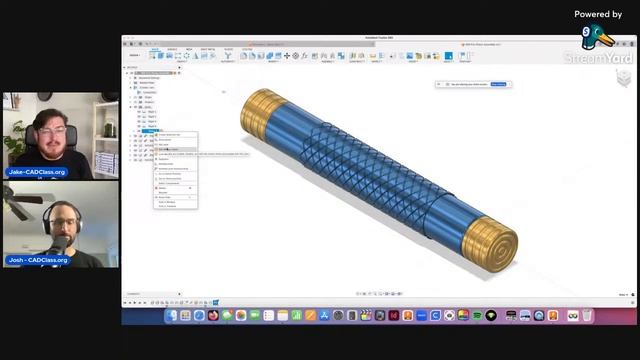Open the Design workspace dropdown
Image resolution: width=640 pixels, height=360 pixels.
[x=135, y=55]
